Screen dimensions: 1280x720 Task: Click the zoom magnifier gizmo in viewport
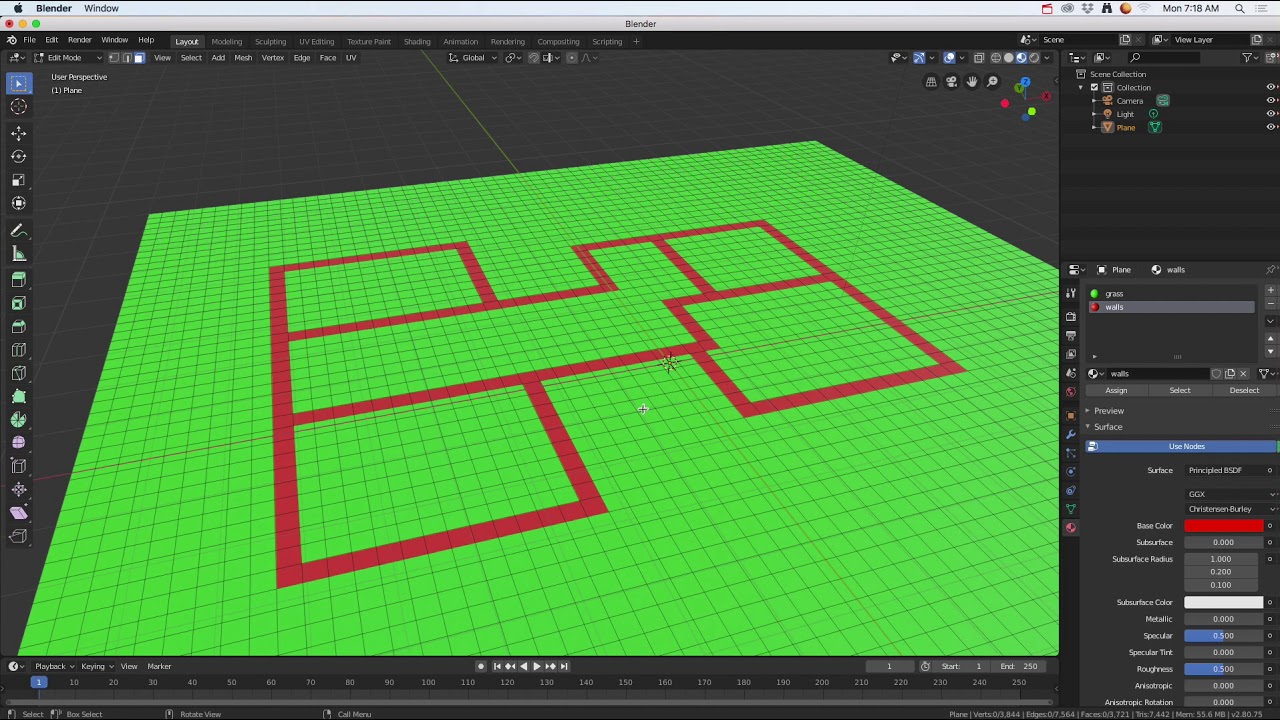coord(992,82)
